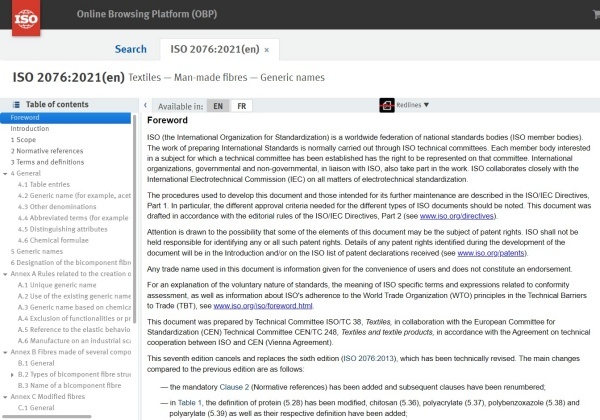Viewport: 600px width, 420px height.
Task: Go to 4.1 Table entries
Action: tap(44, 184)
